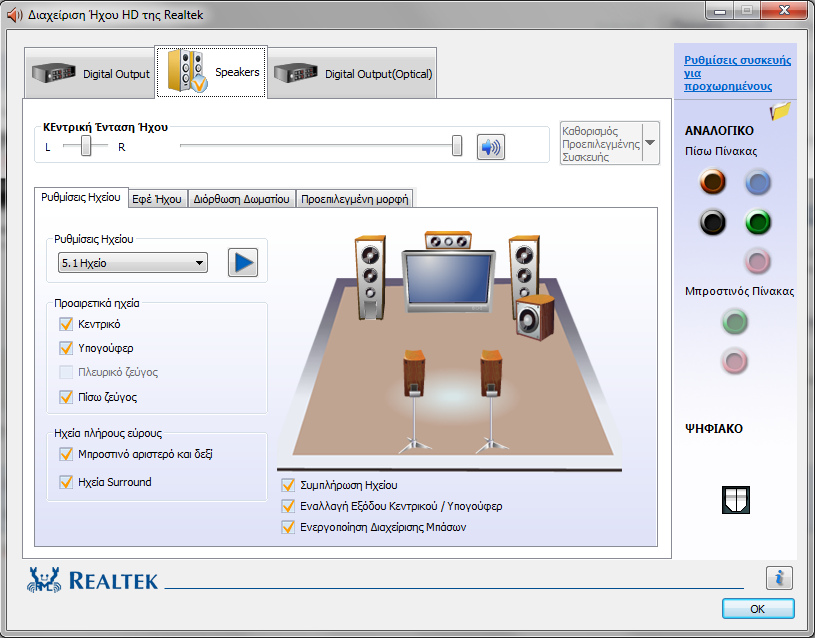Click the subwoofer in room diagram
Screen dimensions: 815x638
click(535, 317)
